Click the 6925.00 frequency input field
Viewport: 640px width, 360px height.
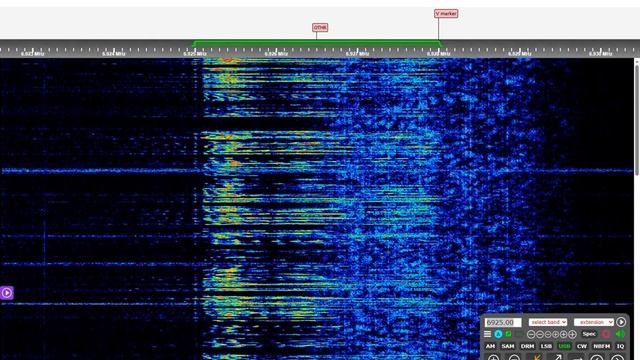503,322
